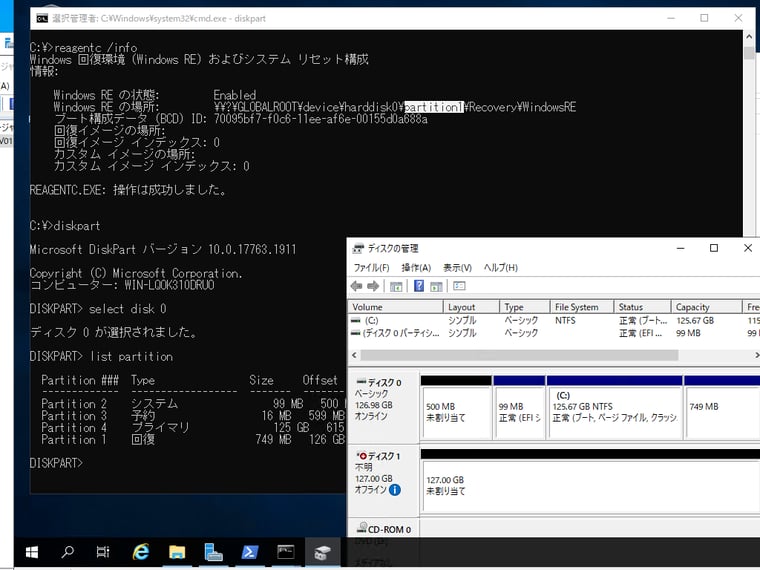Select the ディスク 0 disk label

[383, 407]
